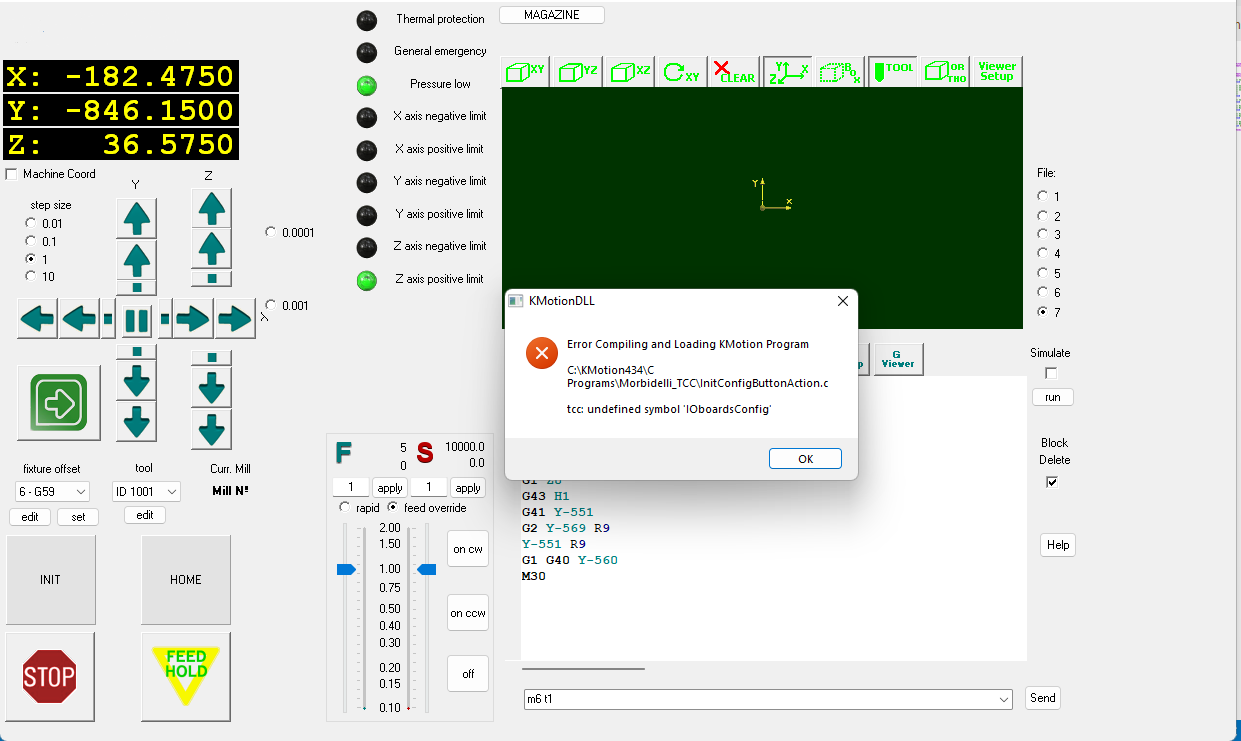Toggle the bounding Box display icon
This screenshot has width=1241, height=741.
(x=839, y=72)
